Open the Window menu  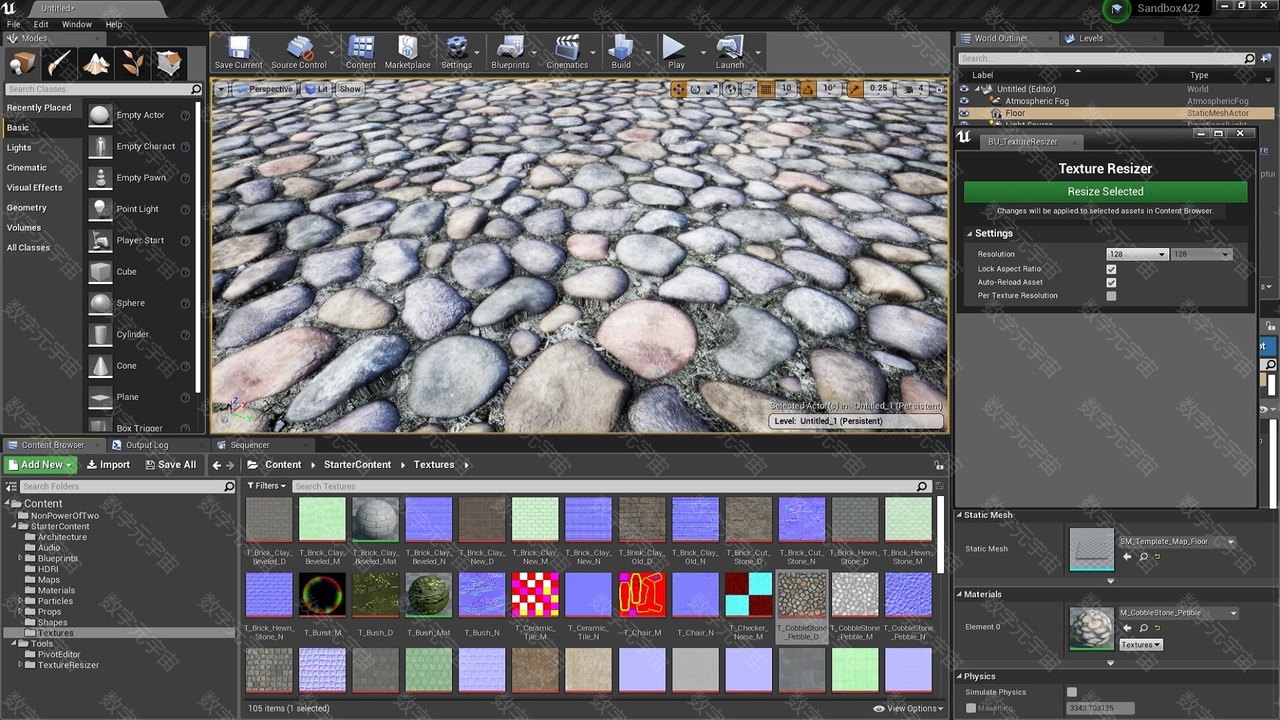(77, 24)
